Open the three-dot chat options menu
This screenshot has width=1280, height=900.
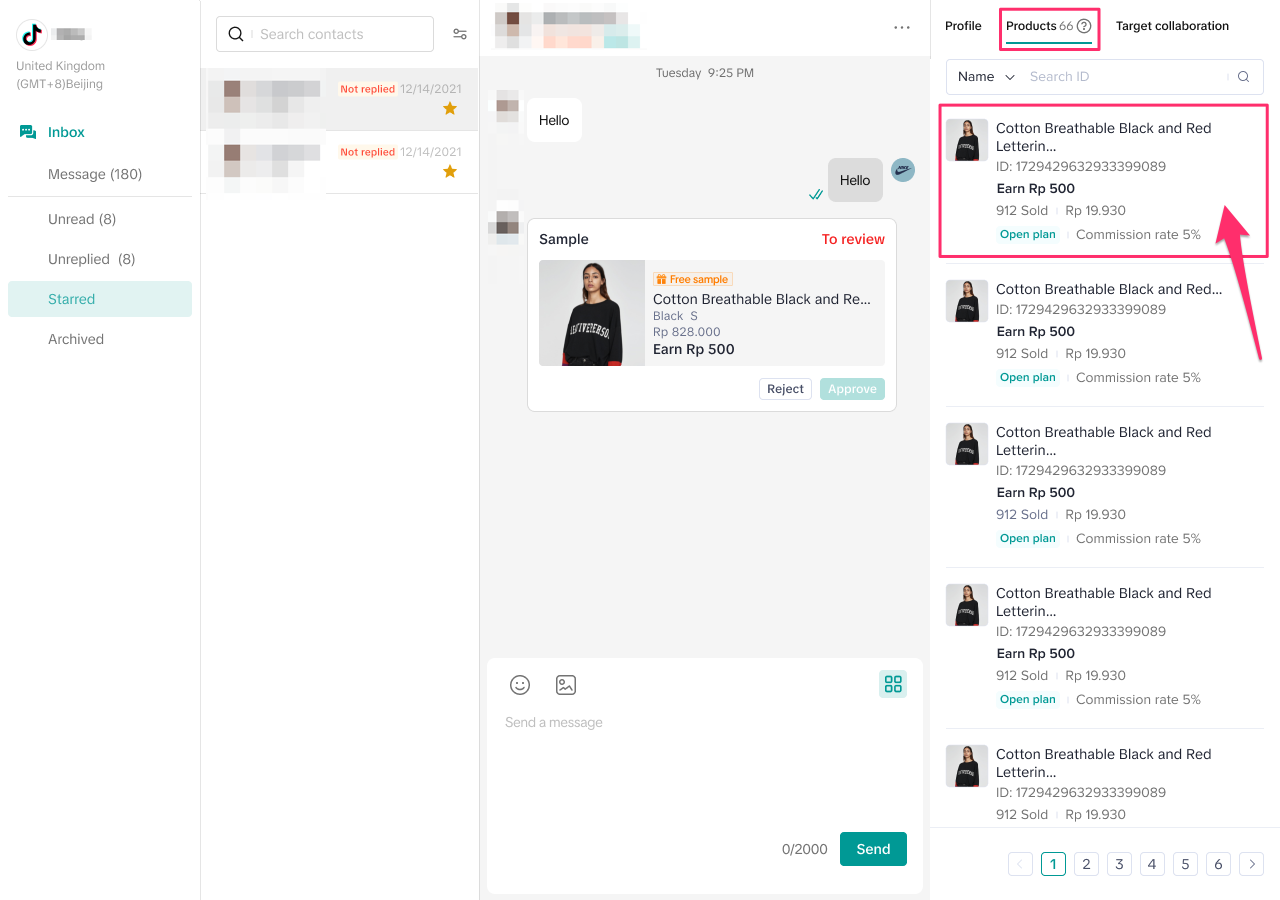[x=902, y=28]
